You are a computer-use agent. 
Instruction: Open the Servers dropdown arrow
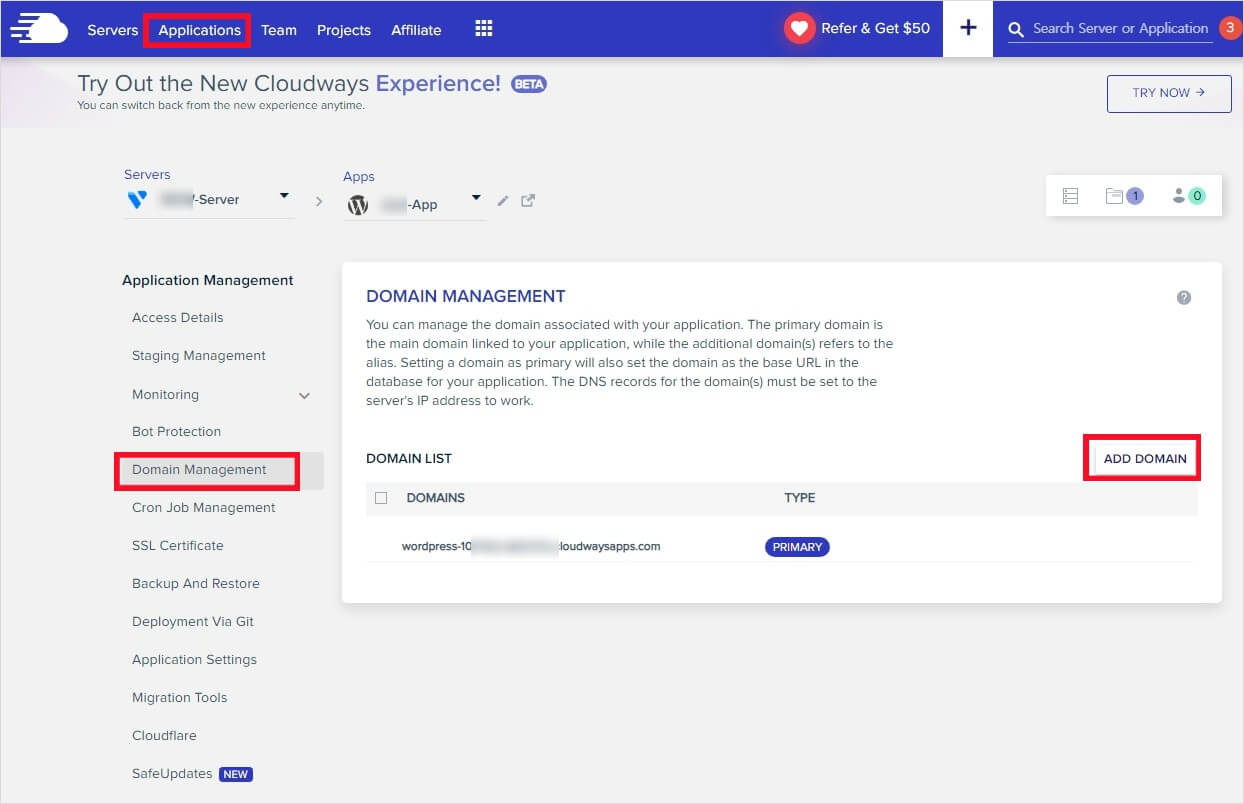[x=284, y=196]
